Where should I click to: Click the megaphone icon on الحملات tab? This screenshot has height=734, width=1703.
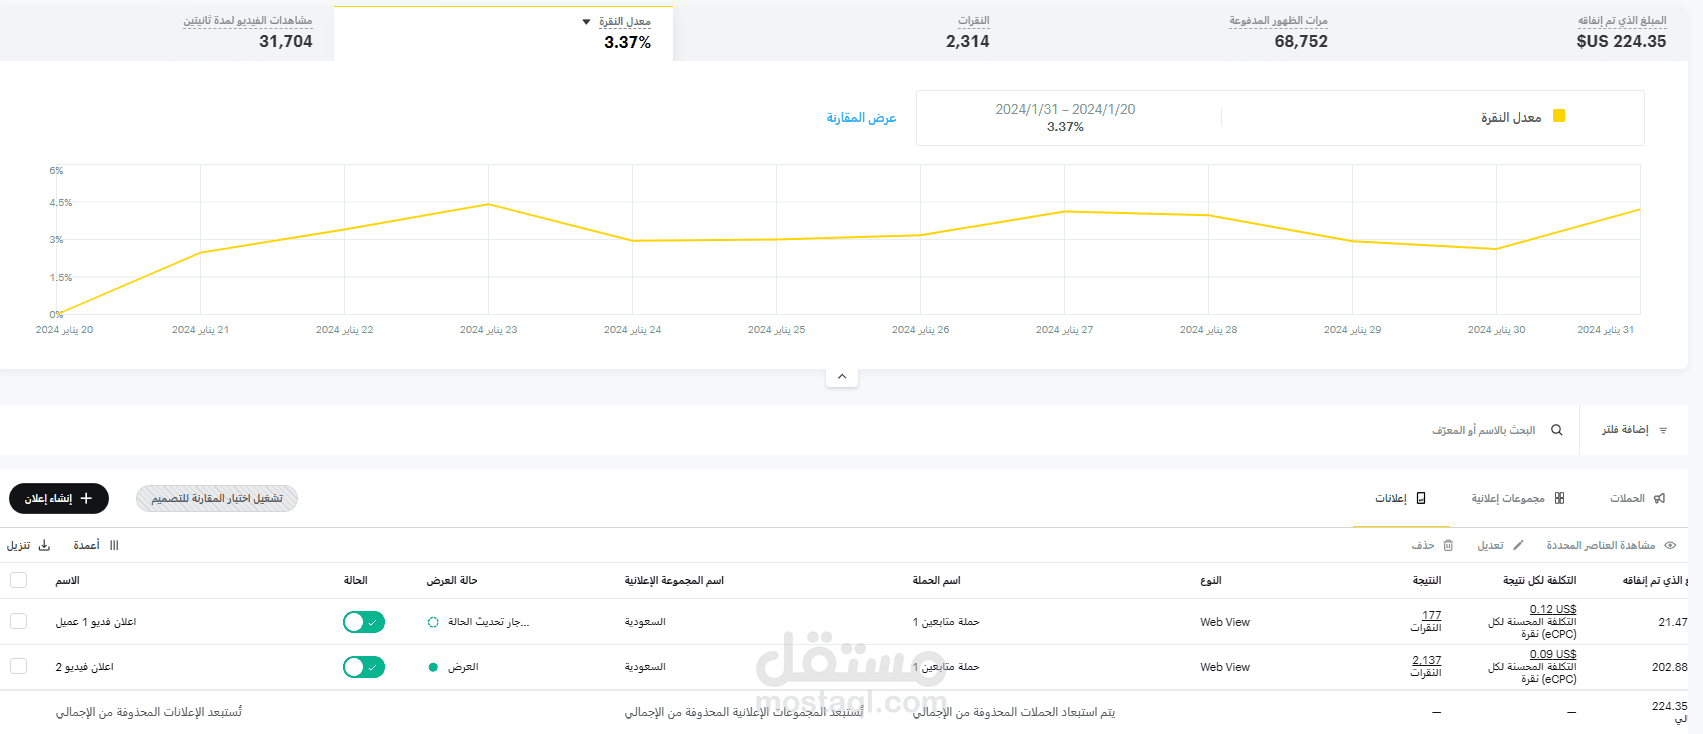[1660, 498]
